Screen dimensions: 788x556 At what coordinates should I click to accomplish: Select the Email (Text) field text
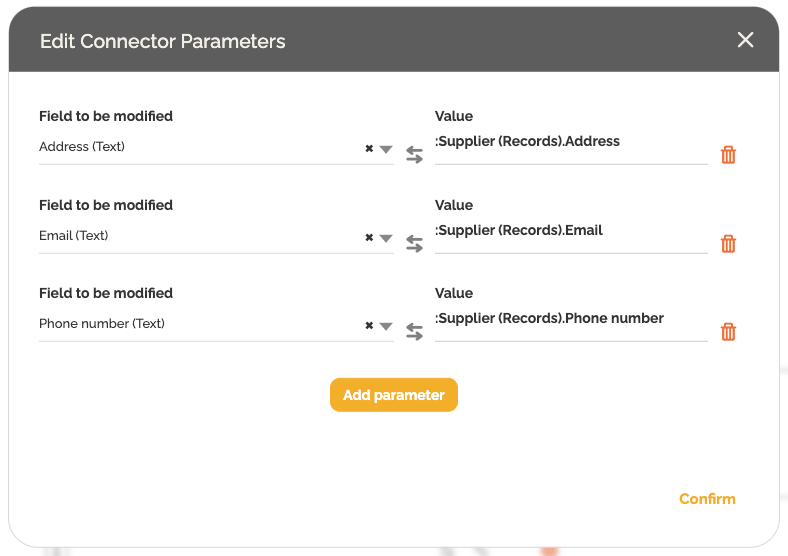coord(74,236)
